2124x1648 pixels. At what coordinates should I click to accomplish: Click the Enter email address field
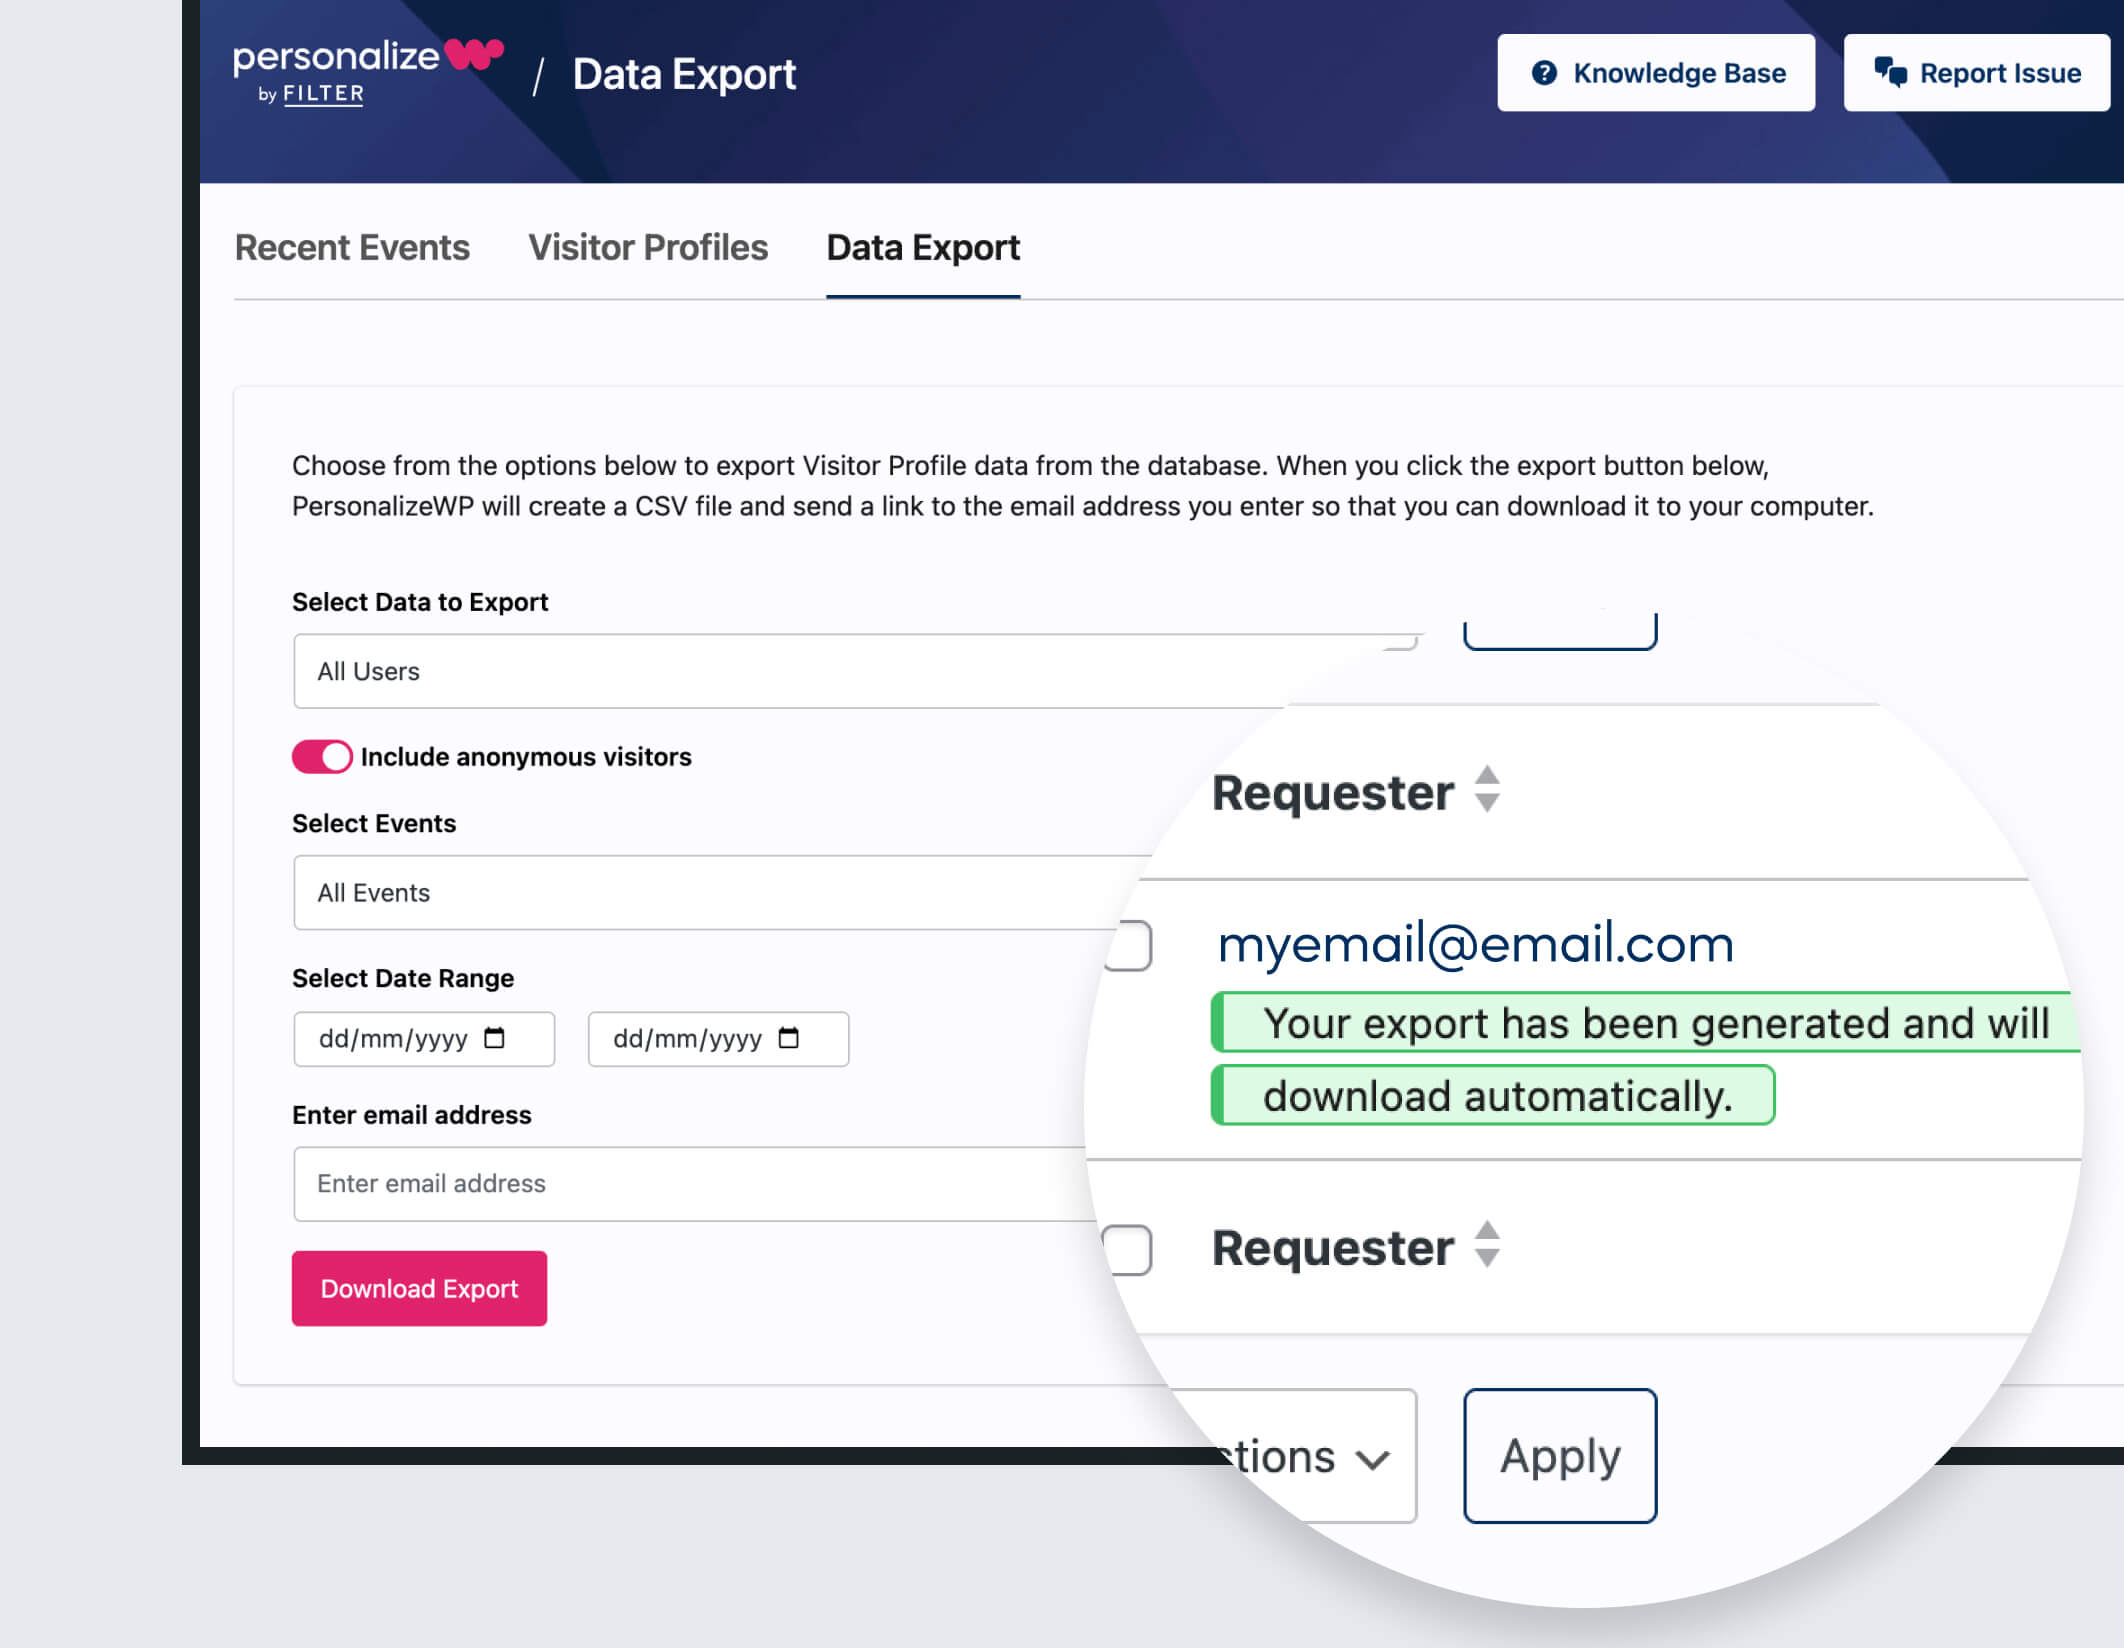click(x=700, y=1184)
